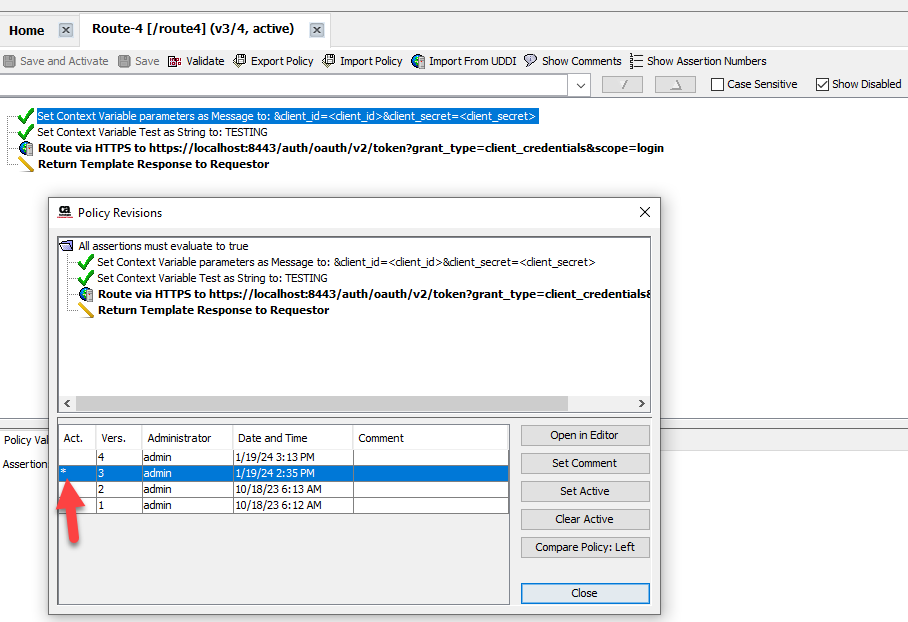Enable the Case Sensitive checkbox
This screenshot has width=908, height=622.
(717, 85)
